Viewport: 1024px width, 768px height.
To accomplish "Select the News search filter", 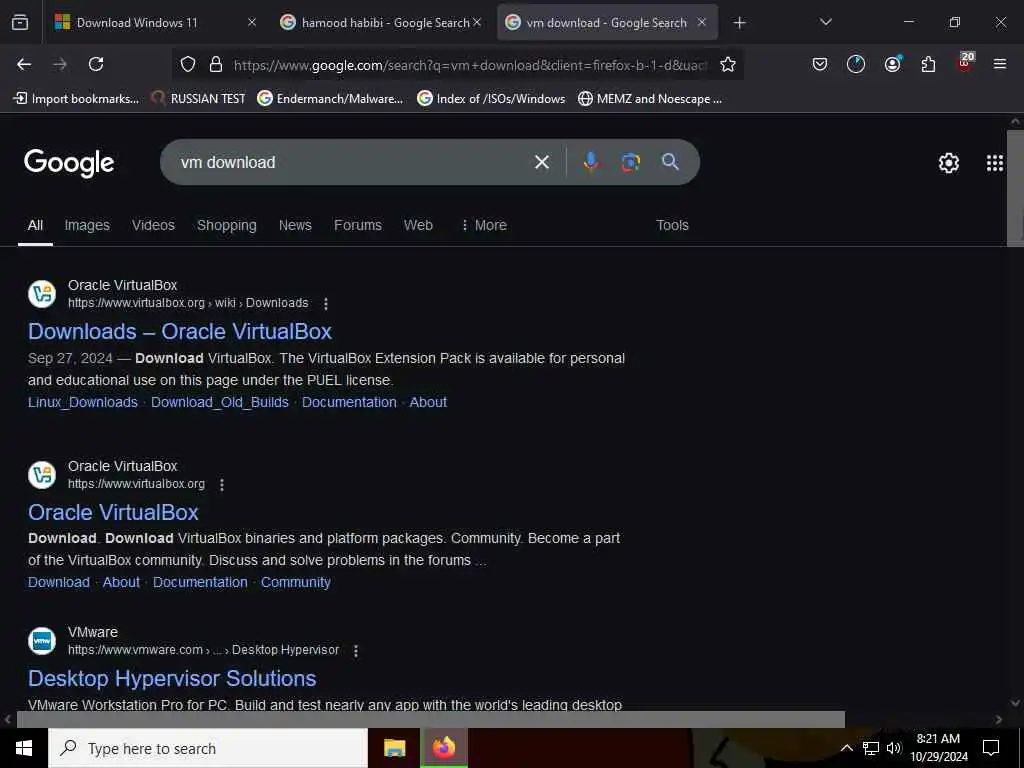I will point(295,225).
